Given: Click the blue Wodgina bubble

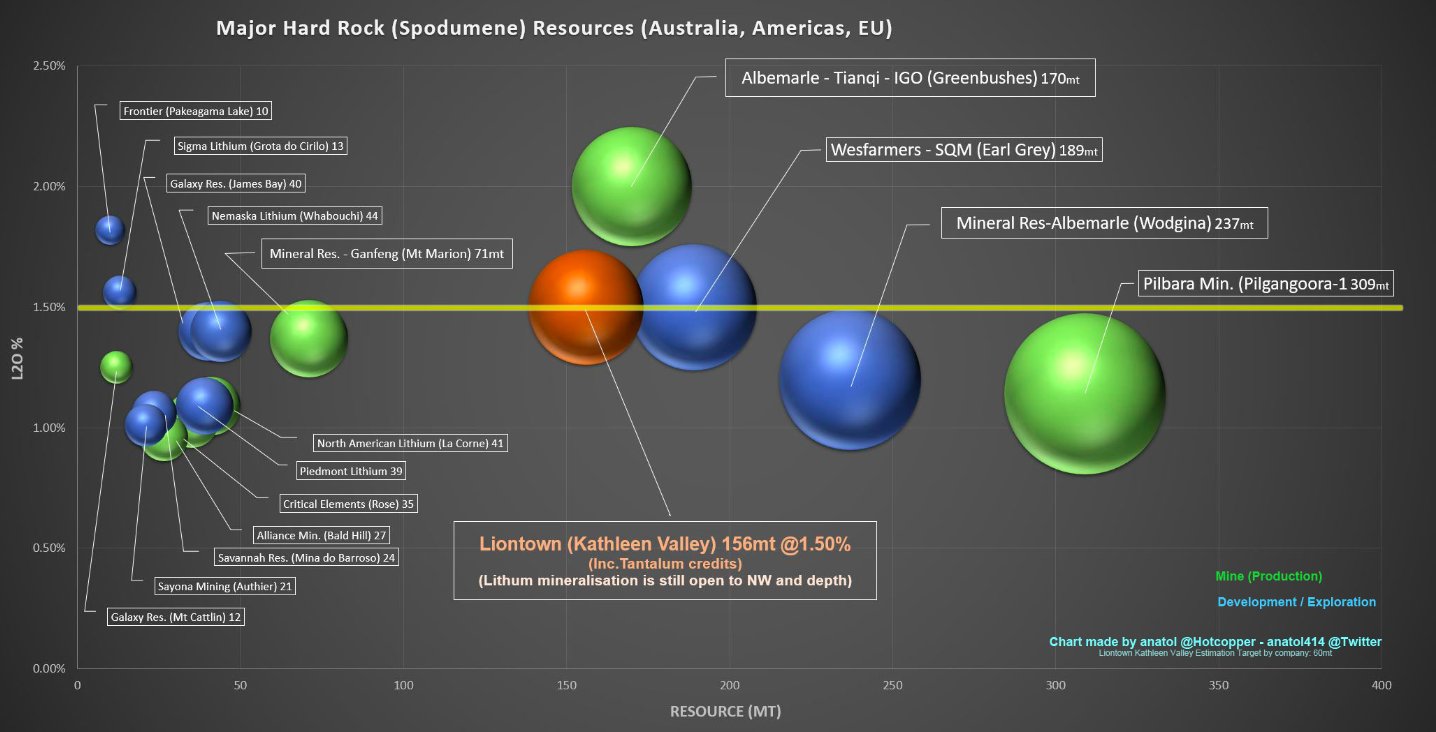Looking at the screenshot, I should pyautogui.click(x=850, y=379).
